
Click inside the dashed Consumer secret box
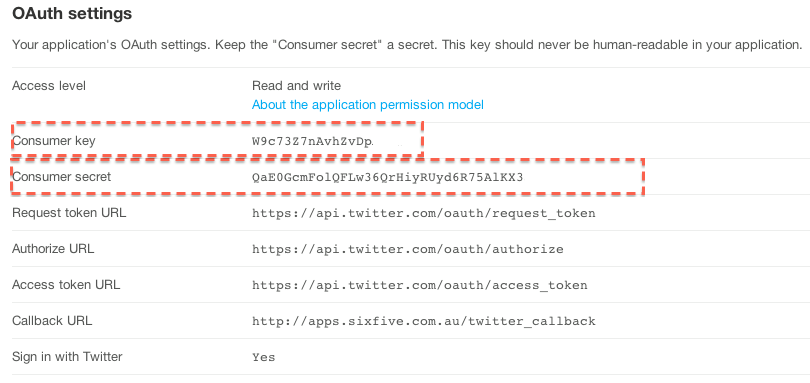327,177
